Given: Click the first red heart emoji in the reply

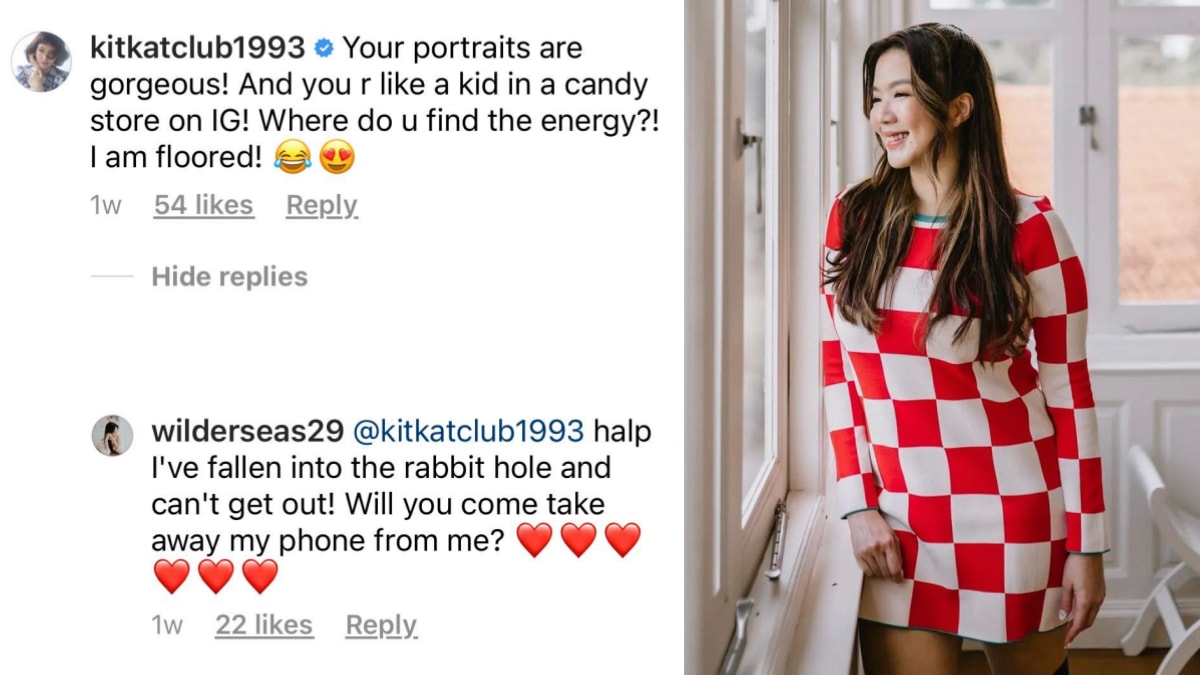Looking at the screenshot, I should [534, 540].
